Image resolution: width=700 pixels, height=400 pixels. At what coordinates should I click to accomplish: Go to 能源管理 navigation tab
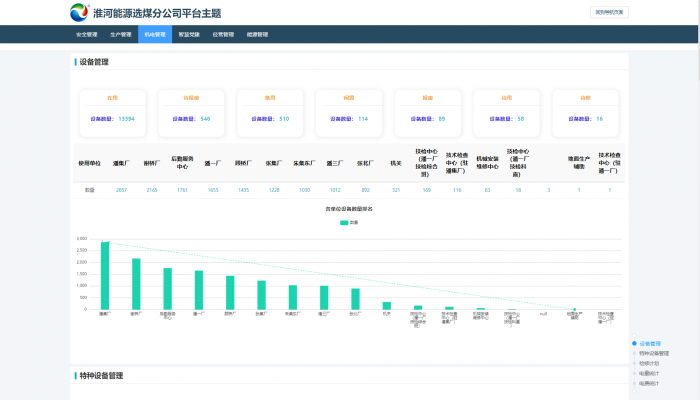[257, 34]
